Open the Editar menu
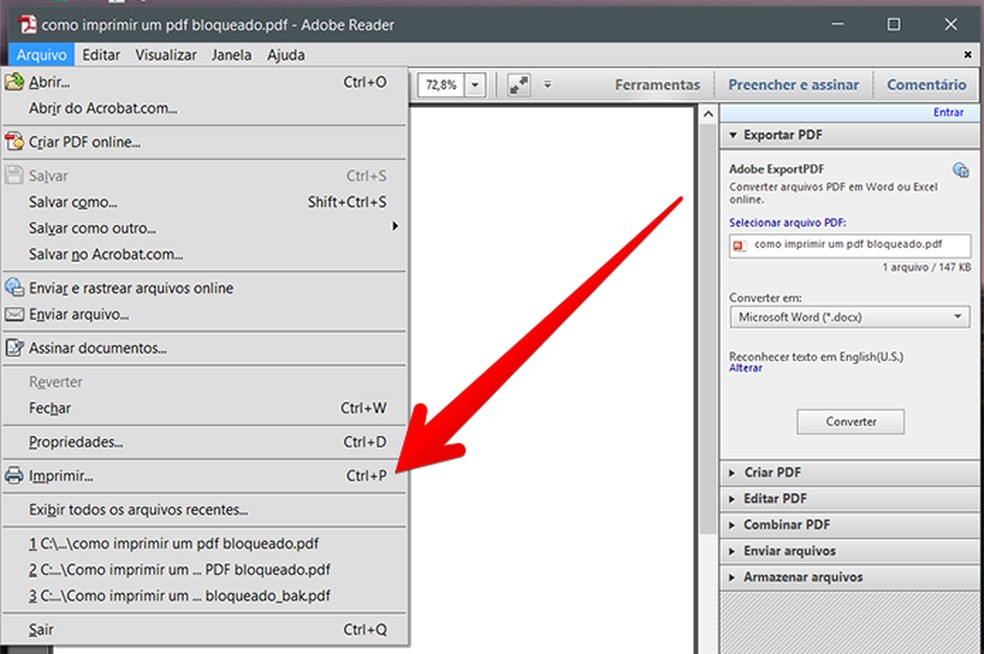The image size is (984, 654). point(102,55)
